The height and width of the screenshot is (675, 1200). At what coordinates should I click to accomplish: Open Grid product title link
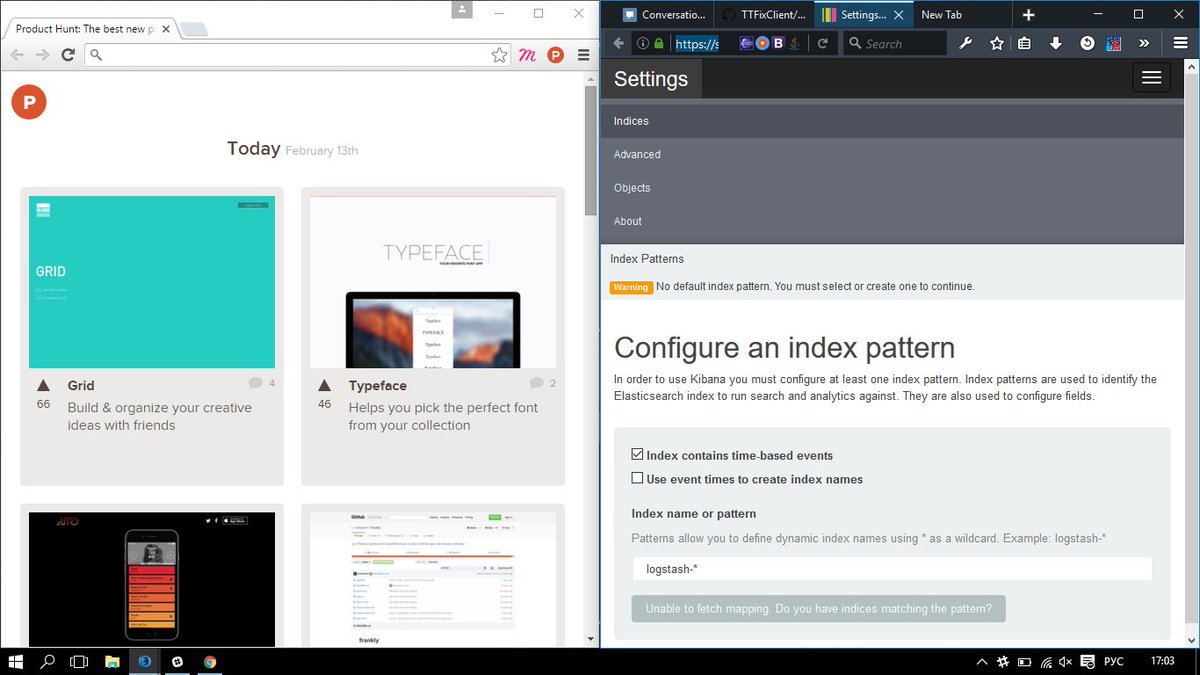(x=81, y=385)
